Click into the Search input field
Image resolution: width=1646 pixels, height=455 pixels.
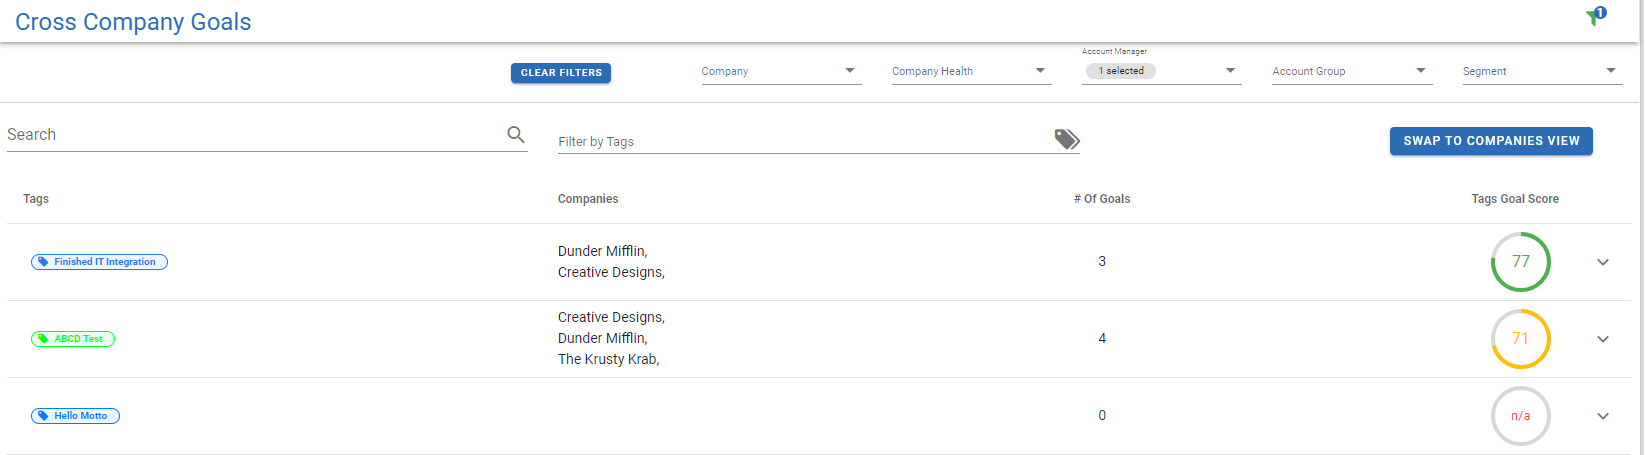tap(255, 135)
